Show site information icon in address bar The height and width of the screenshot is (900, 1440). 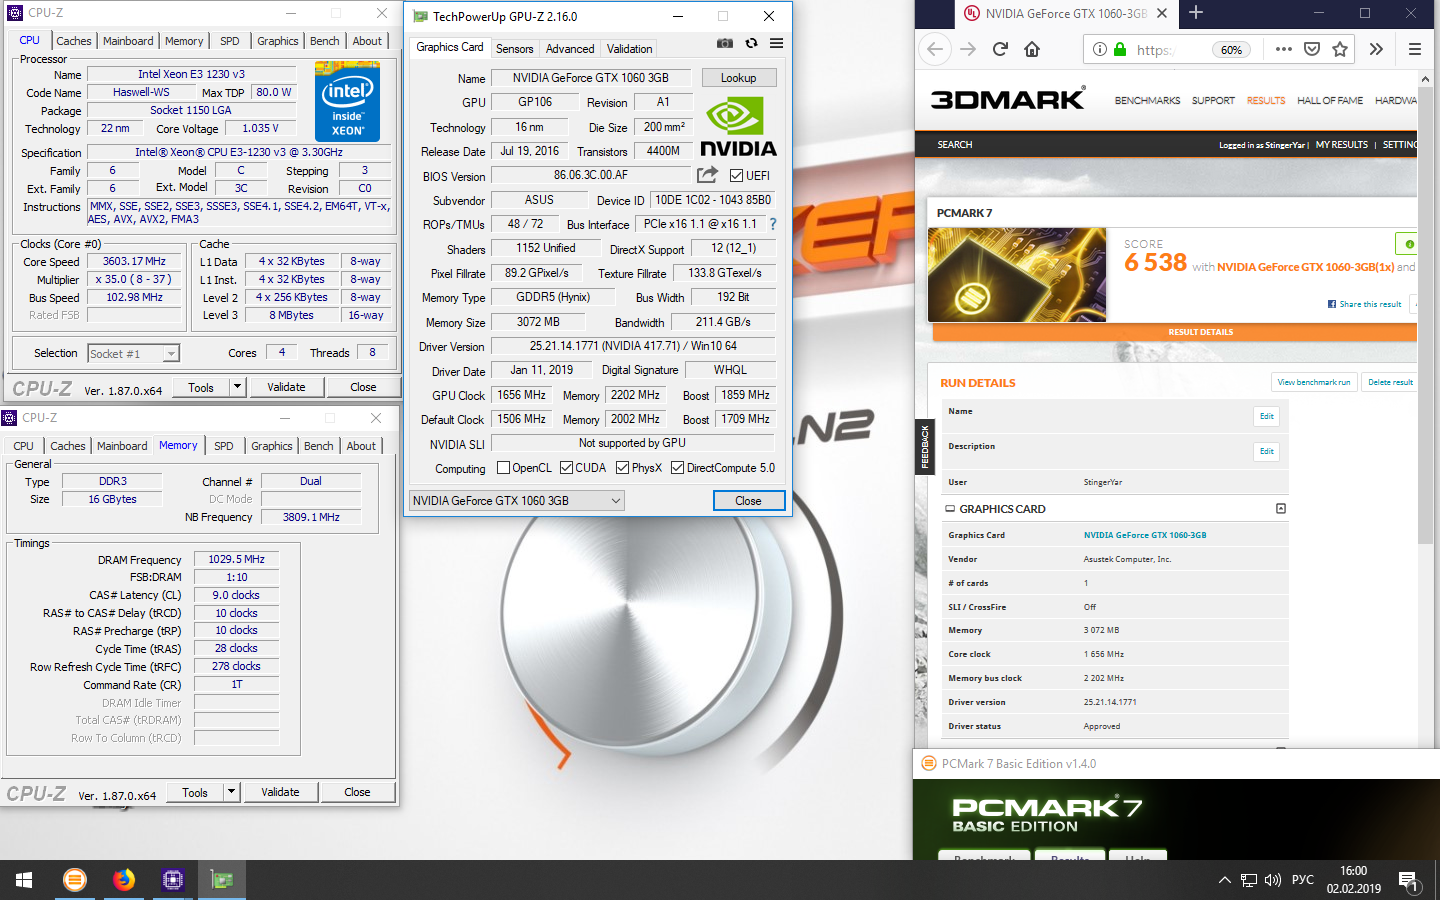(1099, 49)
